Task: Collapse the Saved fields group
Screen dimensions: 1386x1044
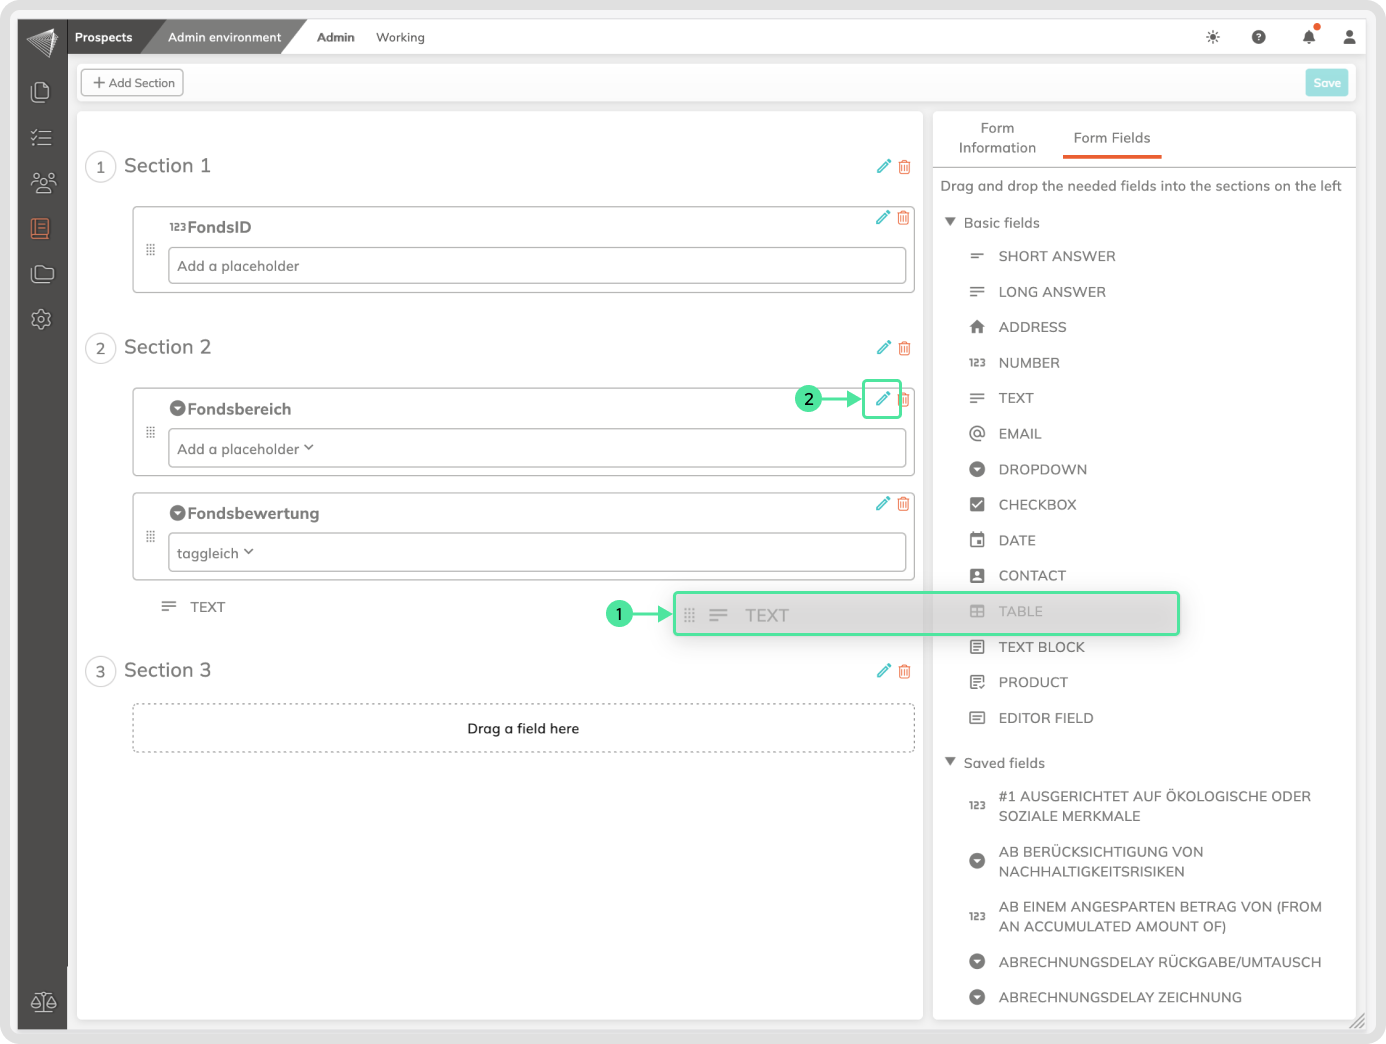Action: [x=950, y=762]
